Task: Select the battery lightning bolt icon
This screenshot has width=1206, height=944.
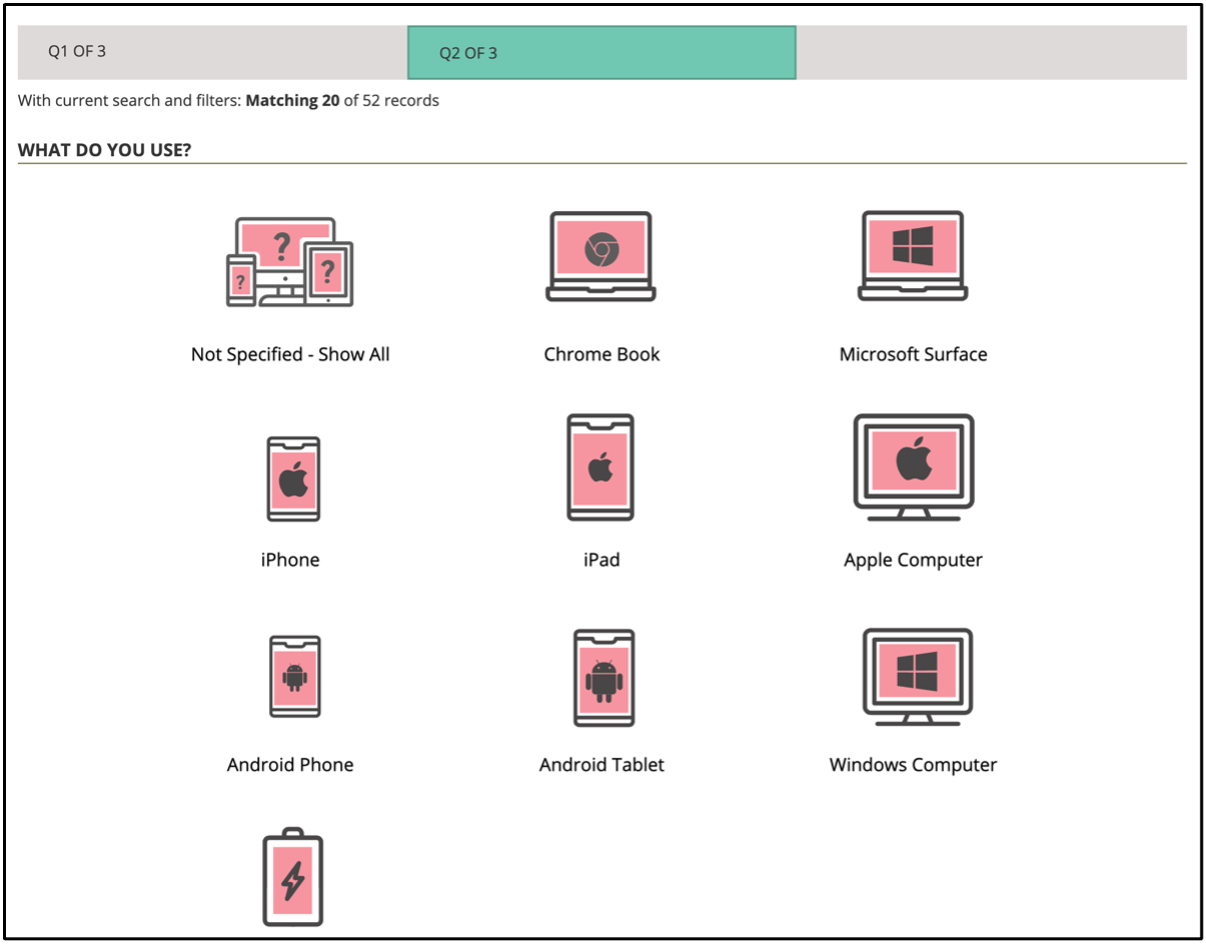Action: [293, 877]
